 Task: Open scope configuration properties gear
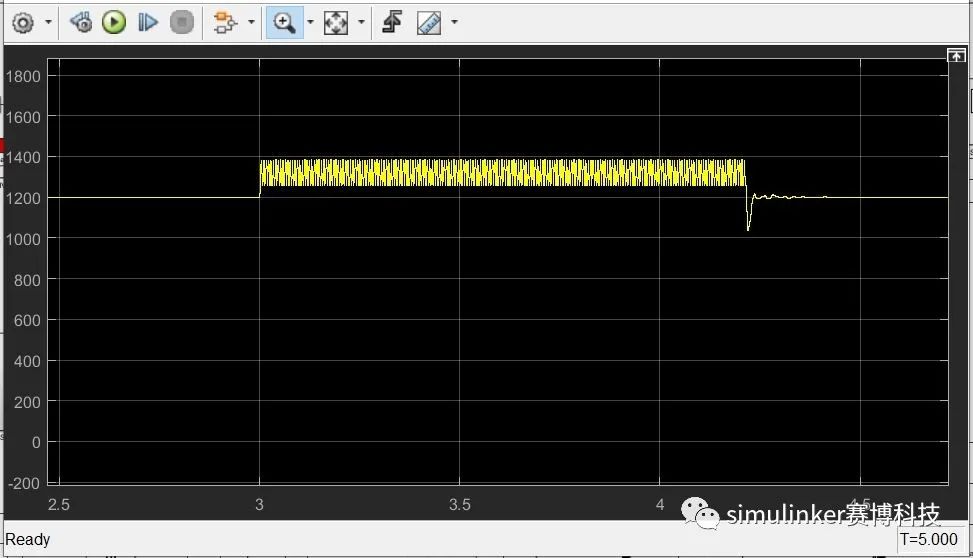23,23
